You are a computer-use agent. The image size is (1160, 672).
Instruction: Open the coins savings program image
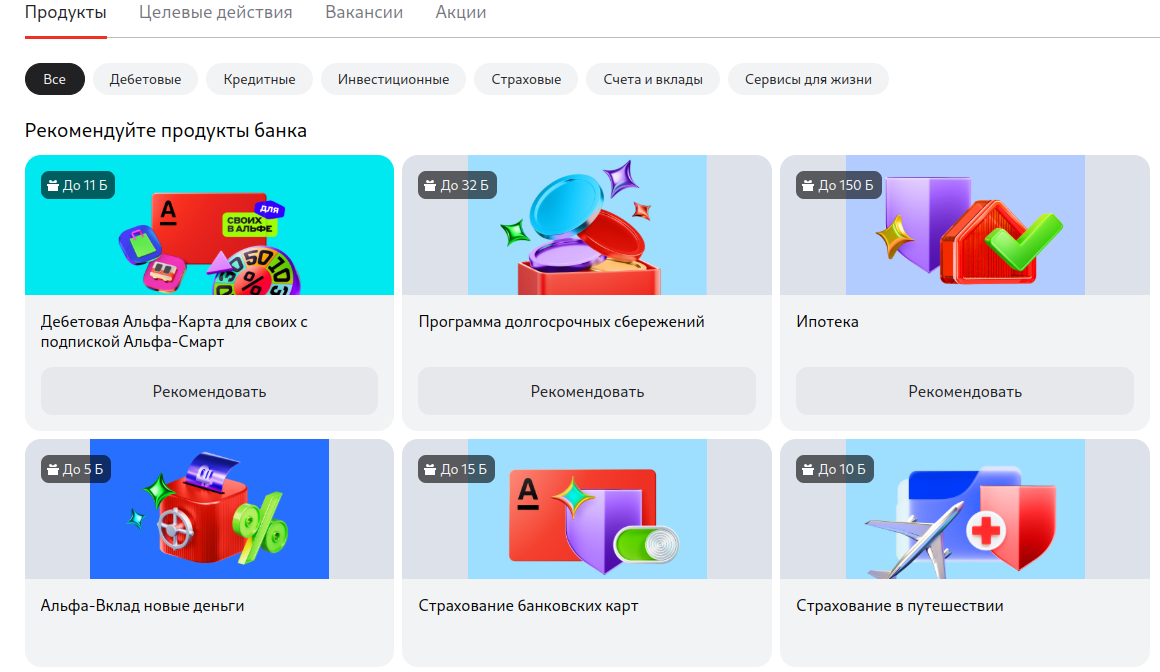tap(587, 225)
